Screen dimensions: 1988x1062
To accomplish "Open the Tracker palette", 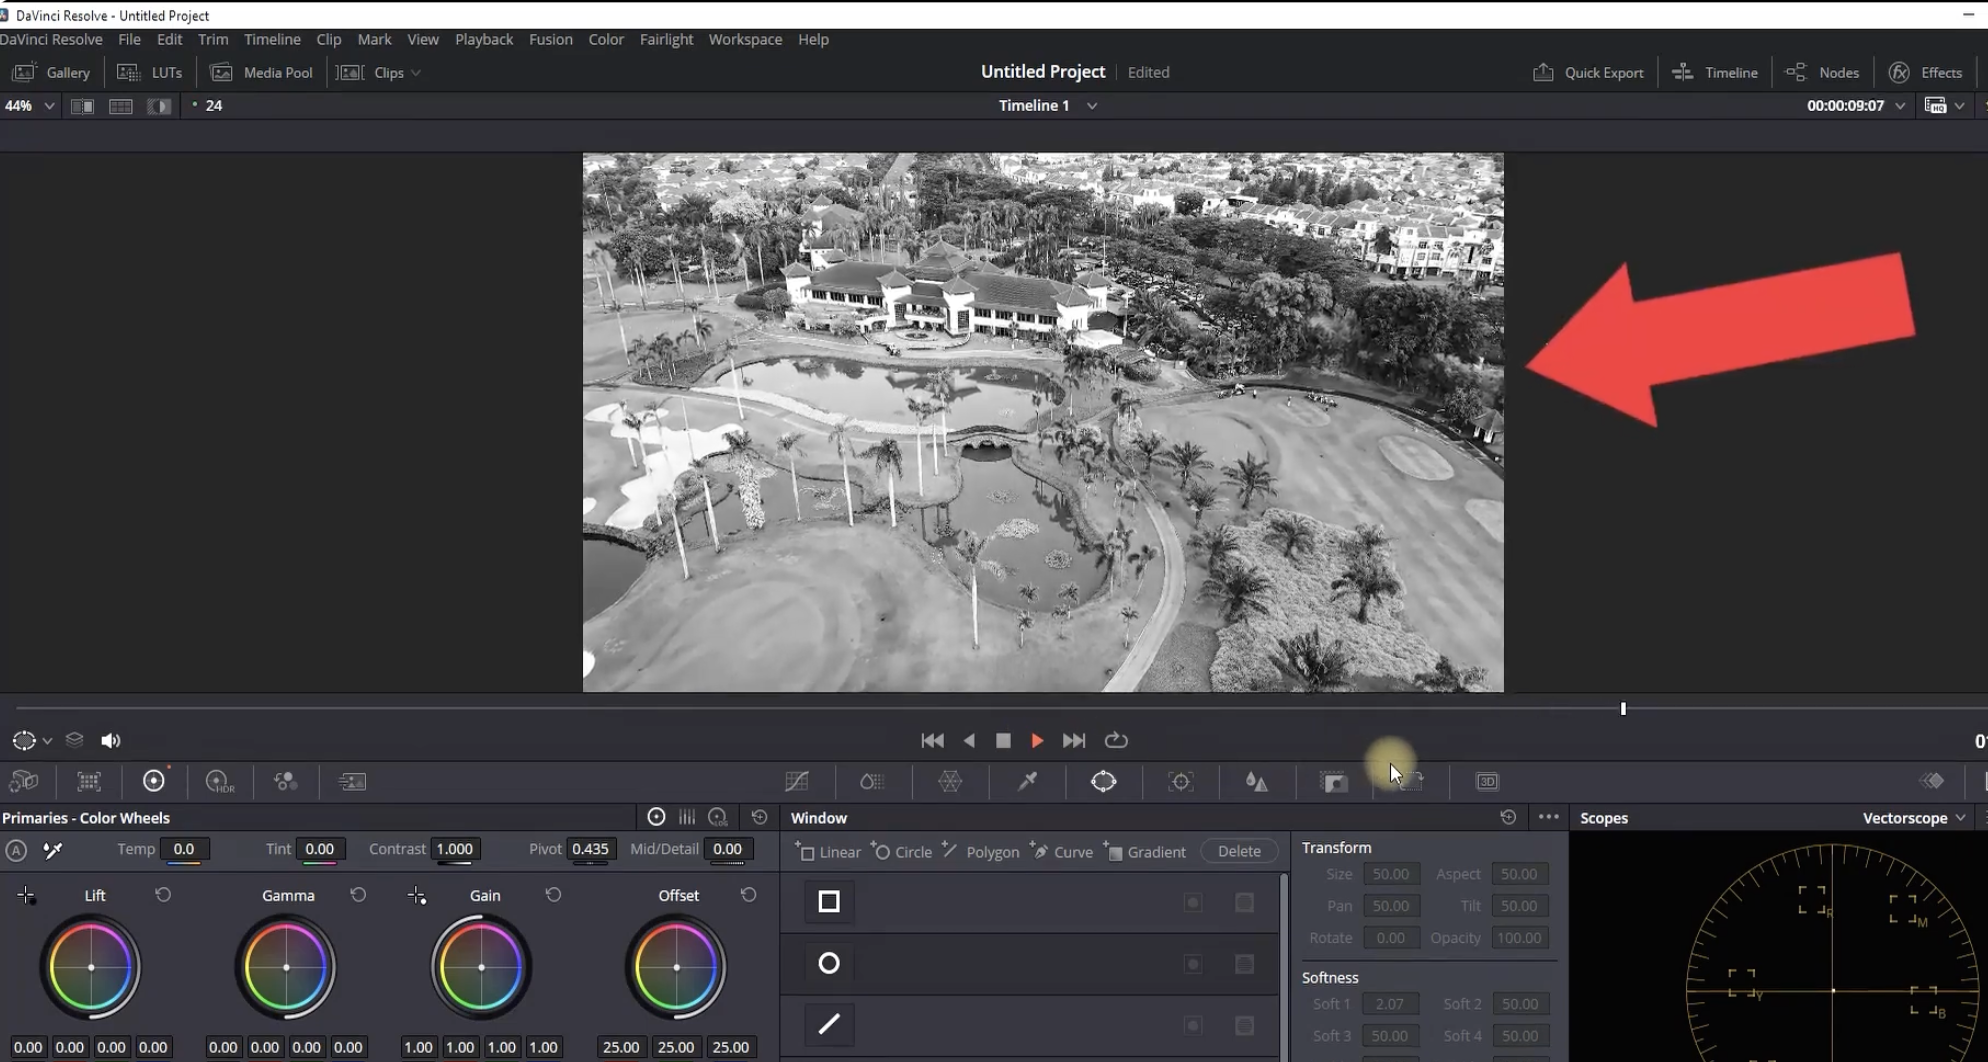I will click(x=1181, y=781).
